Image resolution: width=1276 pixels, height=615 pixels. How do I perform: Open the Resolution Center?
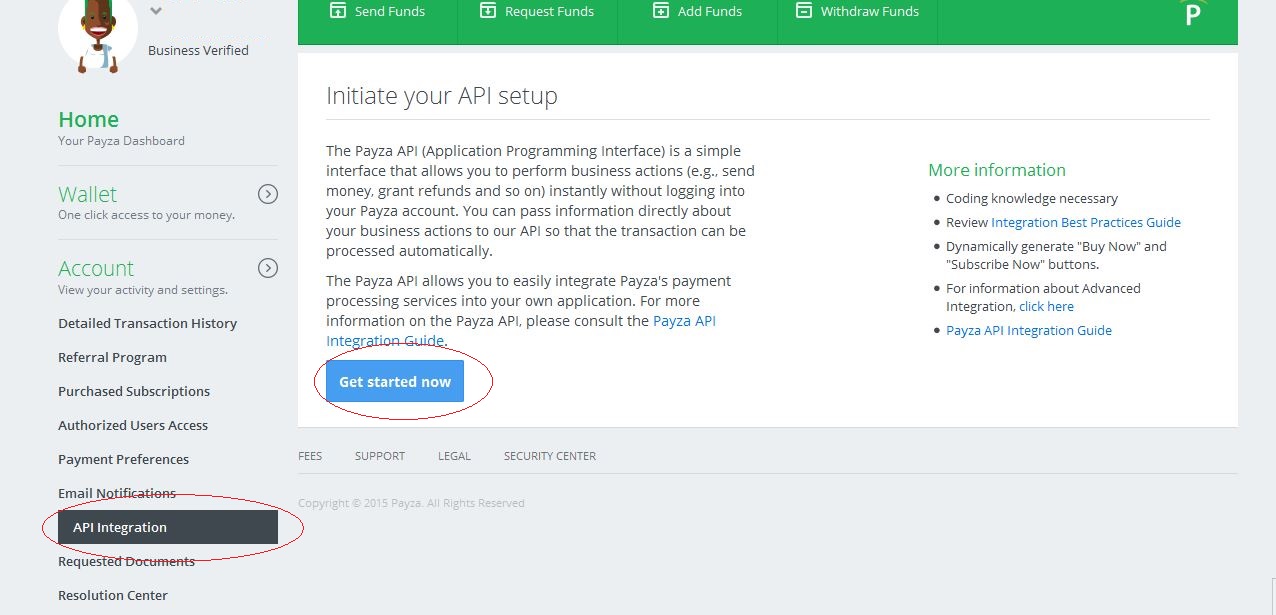click(x=113, y=595)
